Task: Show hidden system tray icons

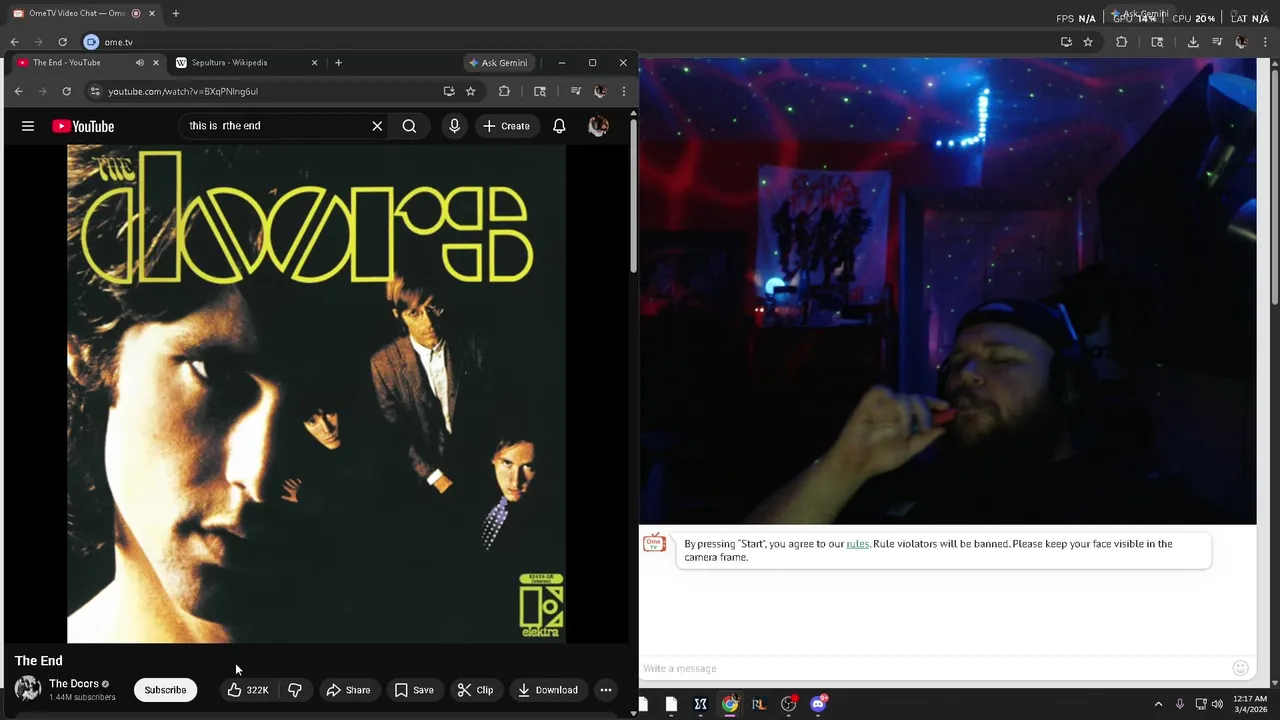Action: [x=1158, y=704]
